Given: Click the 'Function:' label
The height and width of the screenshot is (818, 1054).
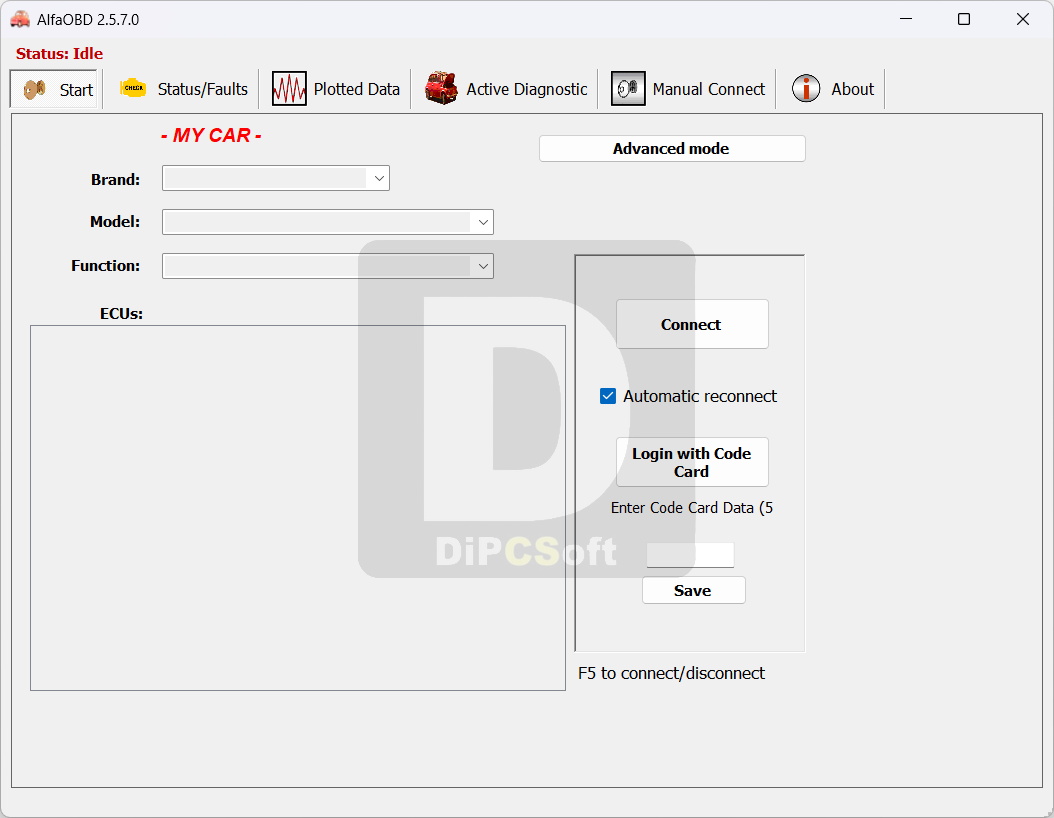Looking at the screenshot, I should pyautogui.click(x=106, y=265).
